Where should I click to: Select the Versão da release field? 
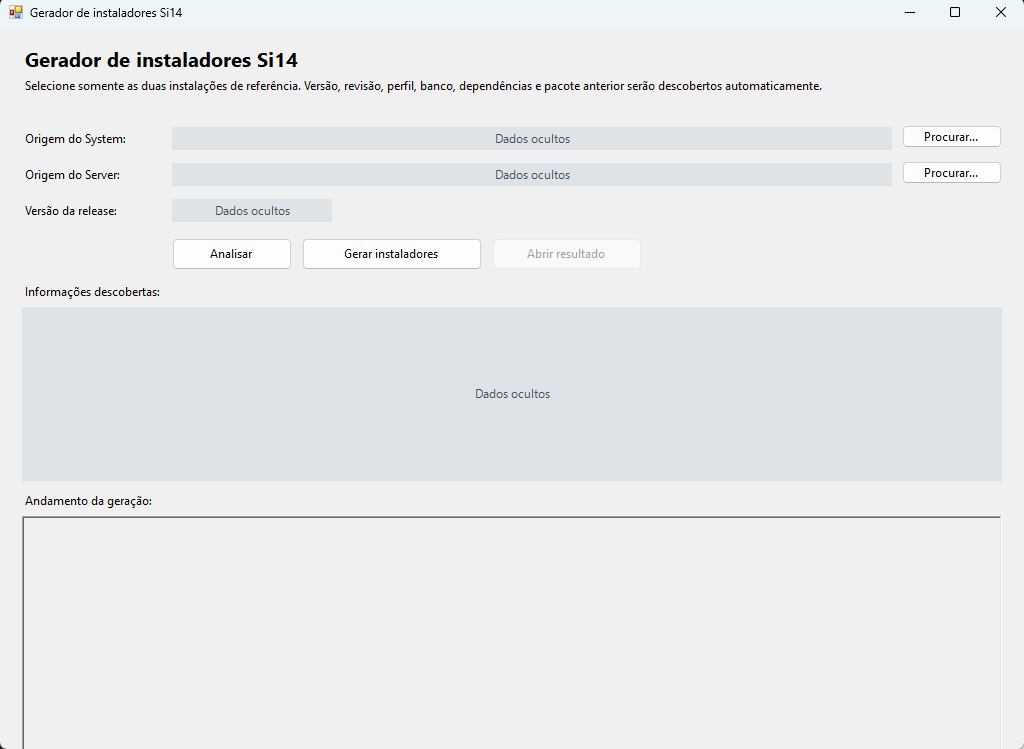(x=252, y=210)
